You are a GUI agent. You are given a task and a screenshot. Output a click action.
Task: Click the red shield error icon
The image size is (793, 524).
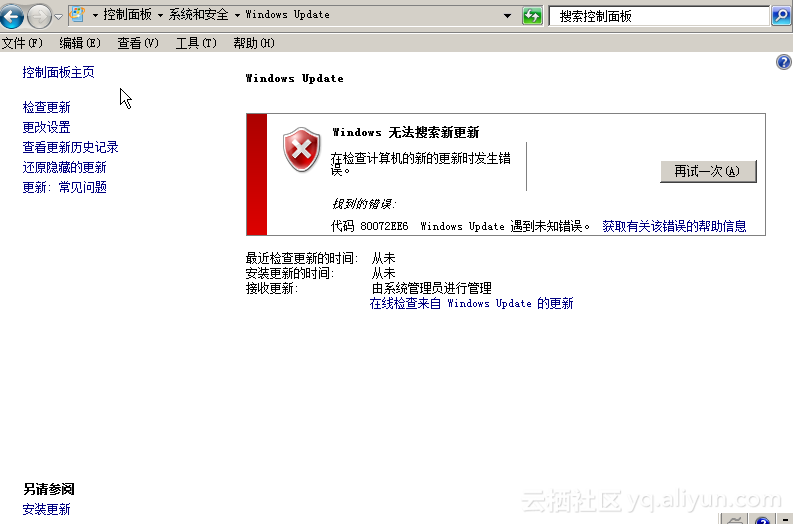(x=301, y=149)
